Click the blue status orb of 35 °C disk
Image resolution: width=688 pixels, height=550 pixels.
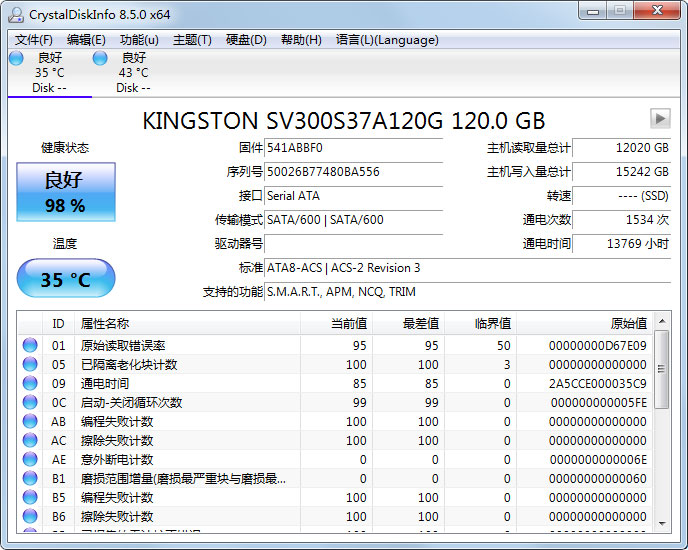16,58
